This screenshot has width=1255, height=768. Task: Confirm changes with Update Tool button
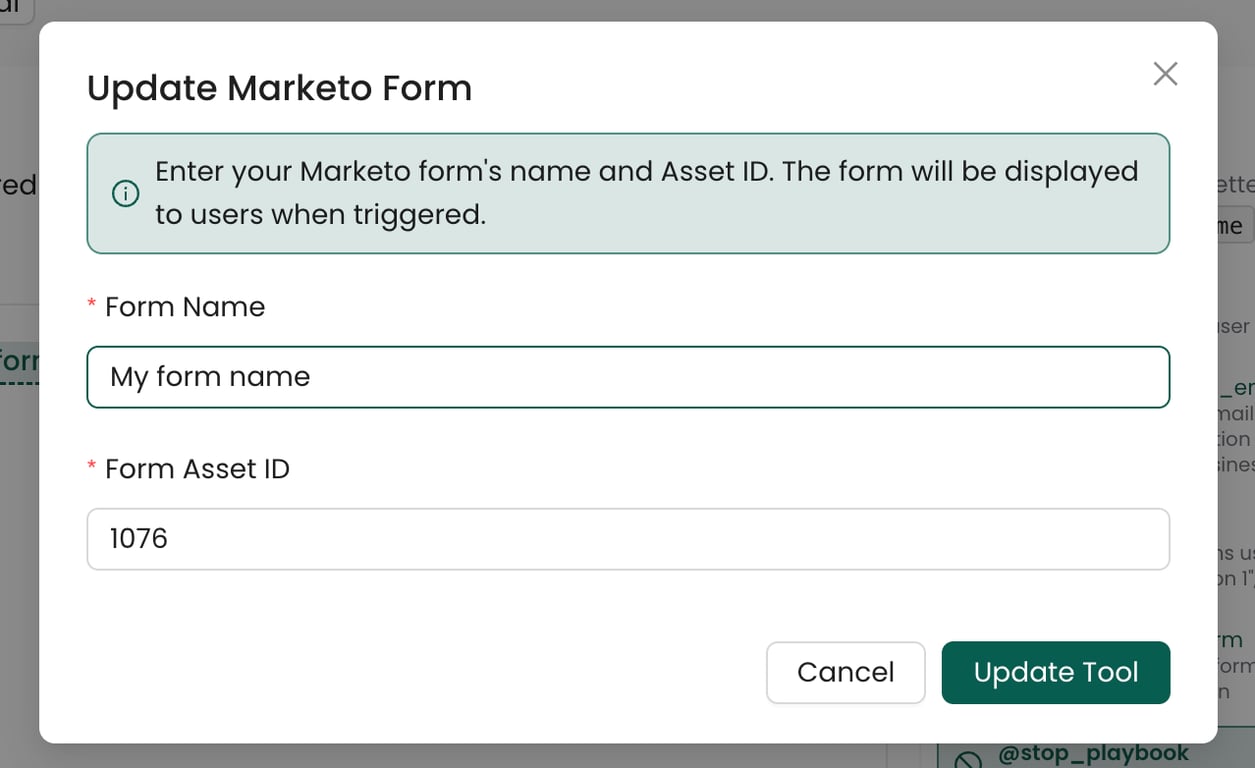pyautogui.click(x=1055, y=672)
